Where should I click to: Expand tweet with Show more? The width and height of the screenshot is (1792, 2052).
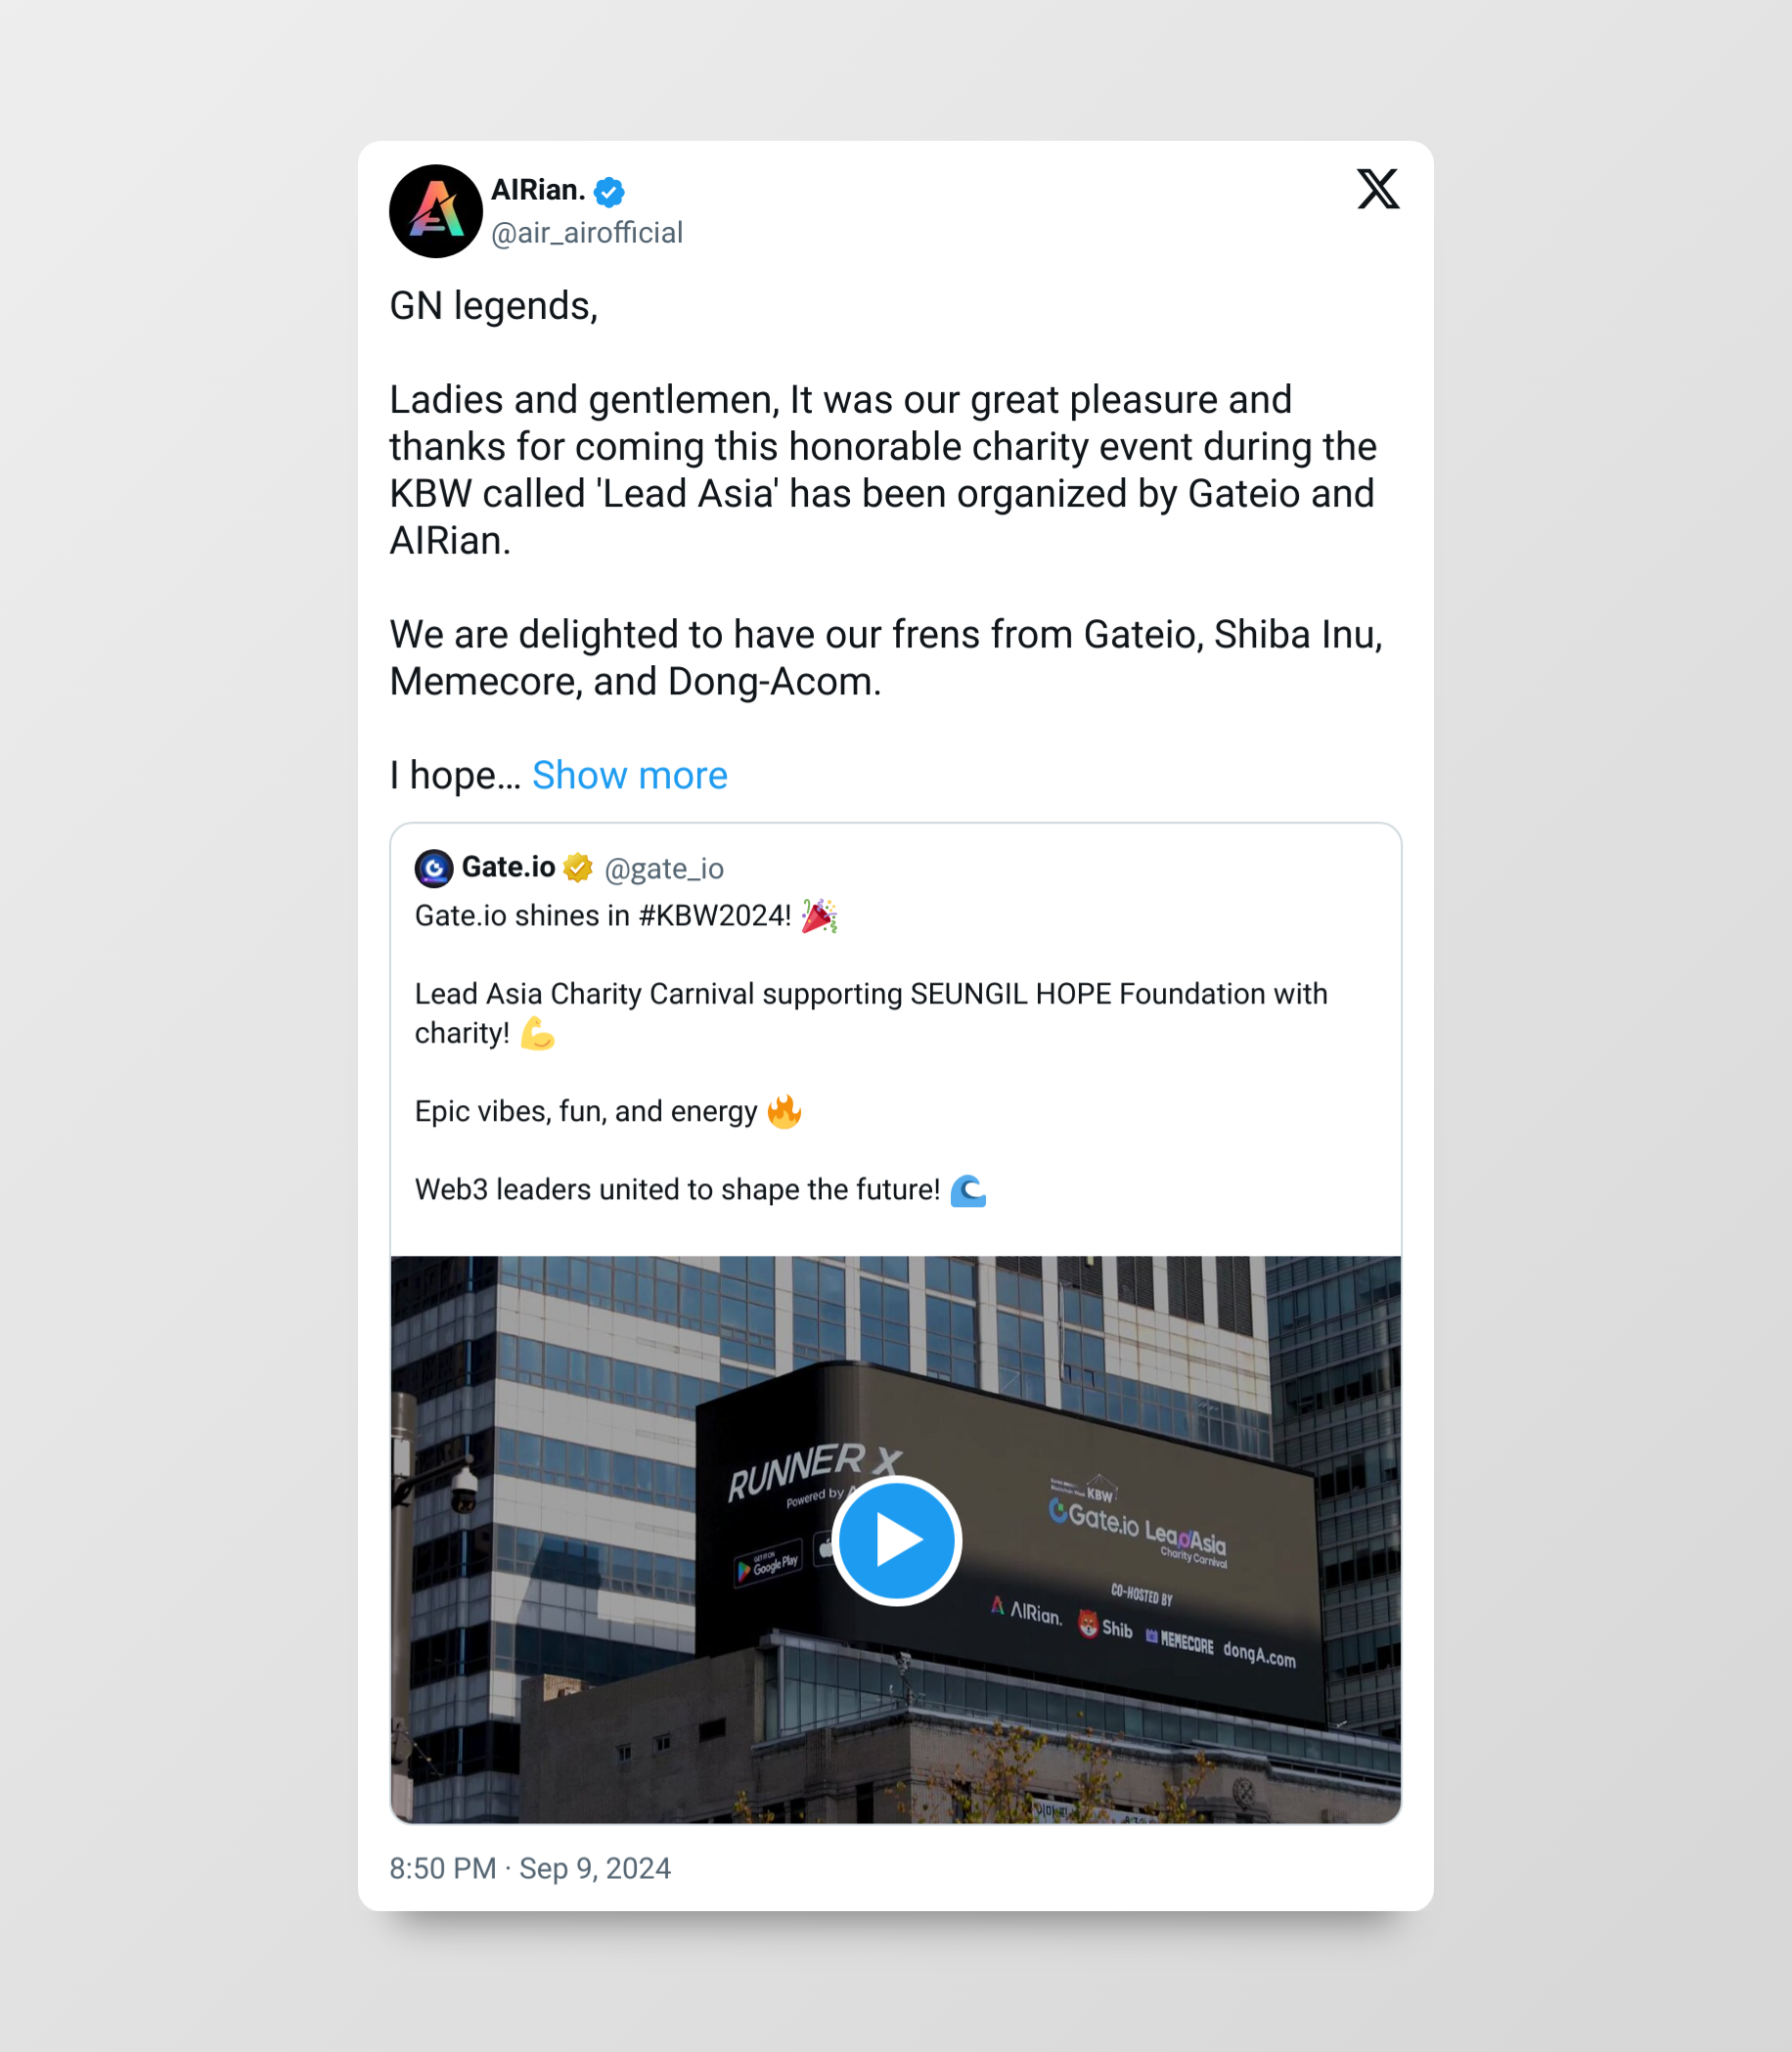(x=630, y=775)
